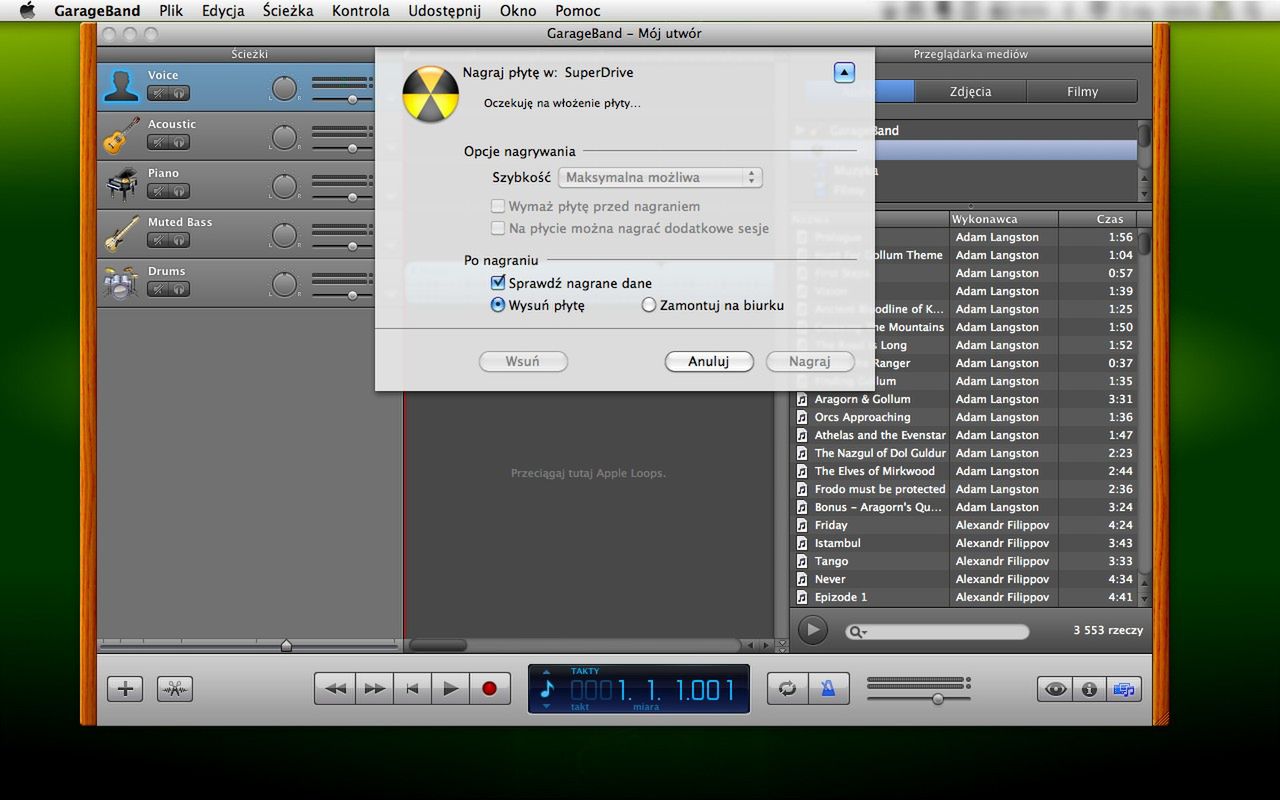Add a new track with plus button

point(125,688)
